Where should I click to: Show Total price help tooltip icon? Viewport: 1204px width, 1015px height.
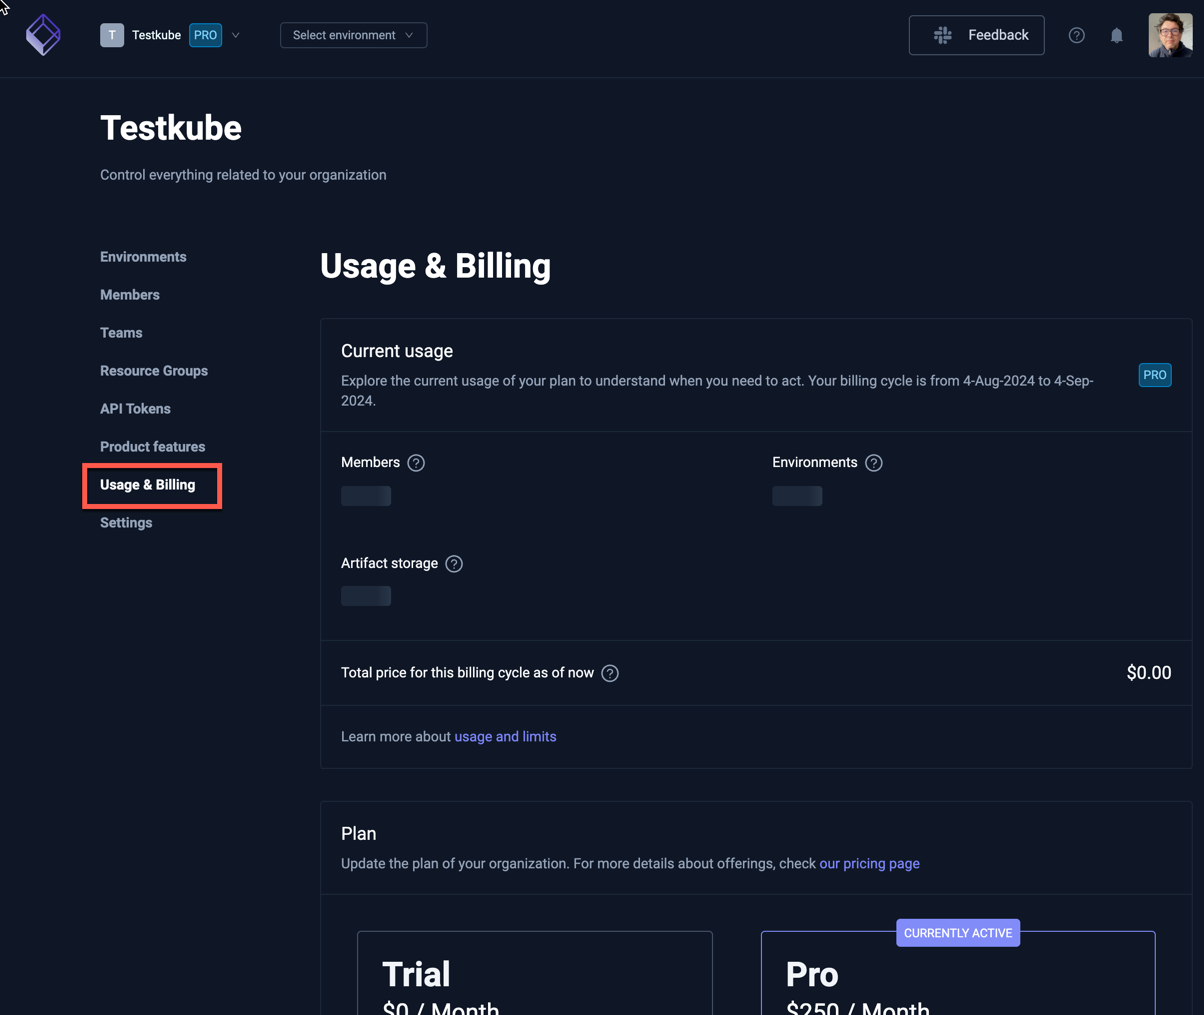coord(610,673)
